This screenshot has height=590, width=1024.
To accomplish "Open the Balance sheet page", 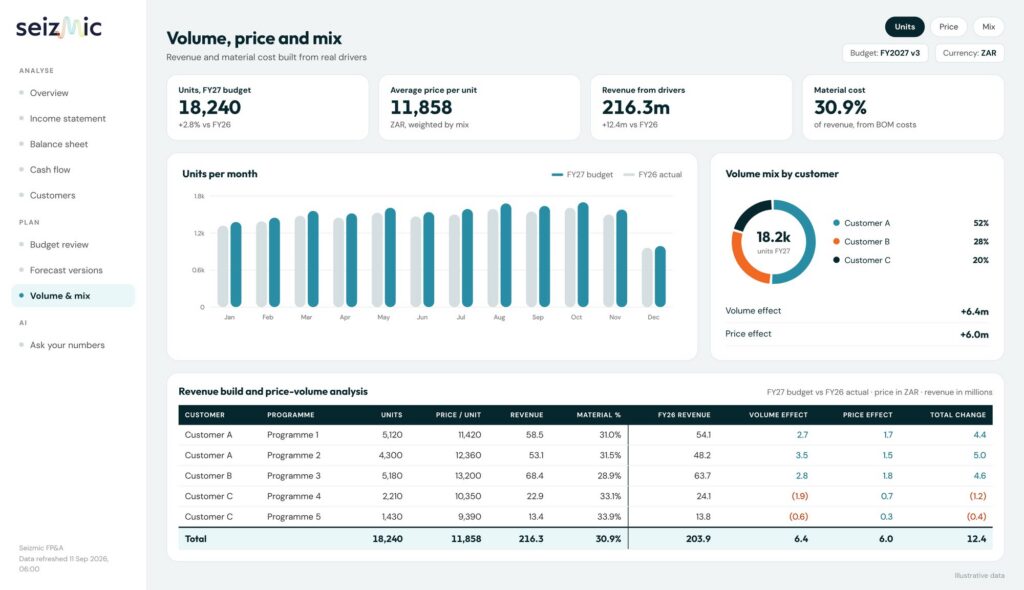I will pyautogui.click(x=58, y=144).
